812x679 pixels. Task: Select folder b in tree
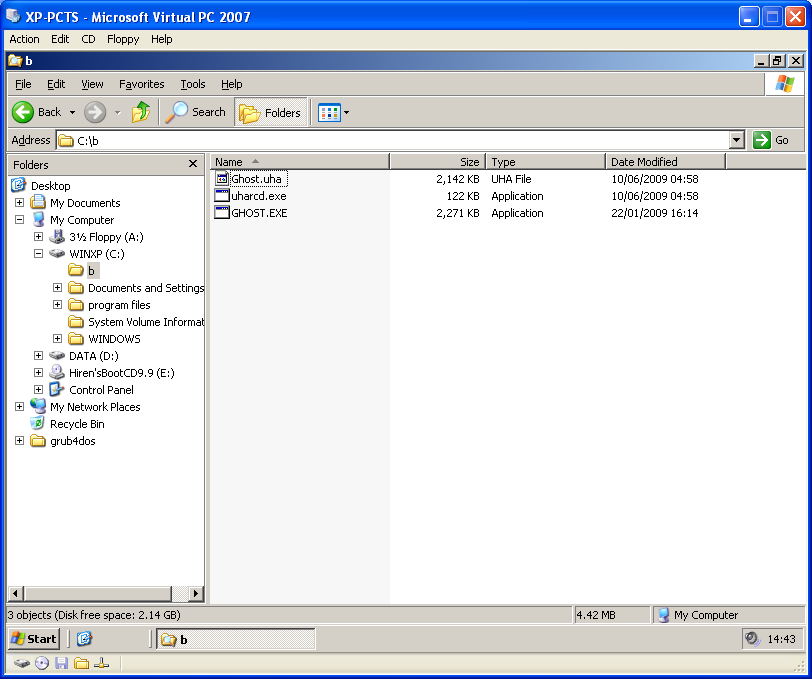click(x=91, y=271)
